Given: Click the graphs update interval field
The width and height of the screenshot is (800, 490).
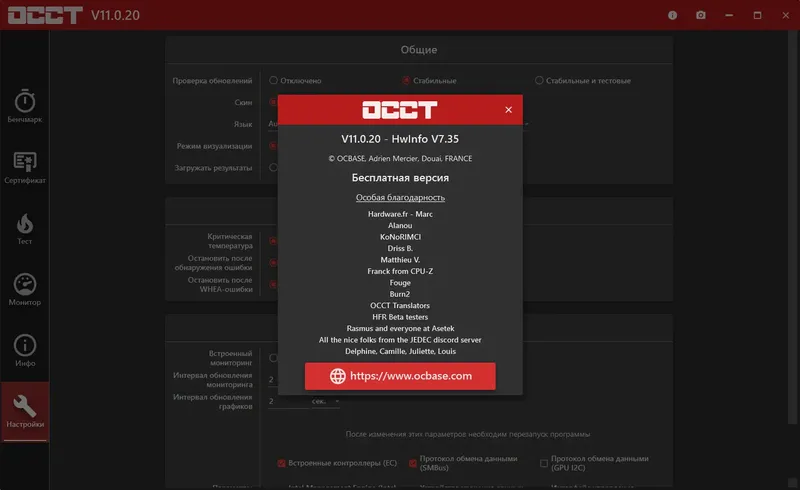Looking at the screenshot, I should [x=288, y=401].
